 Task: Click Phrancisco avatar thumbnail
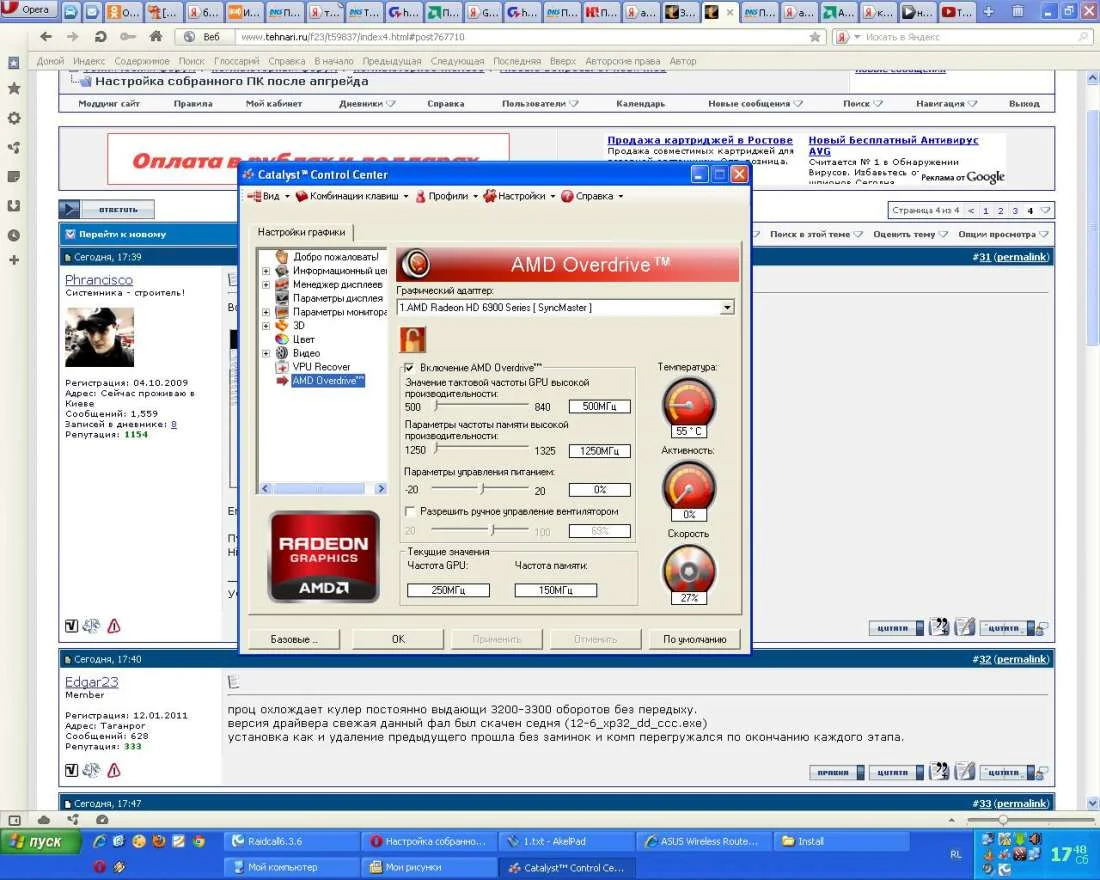(99, 338)
